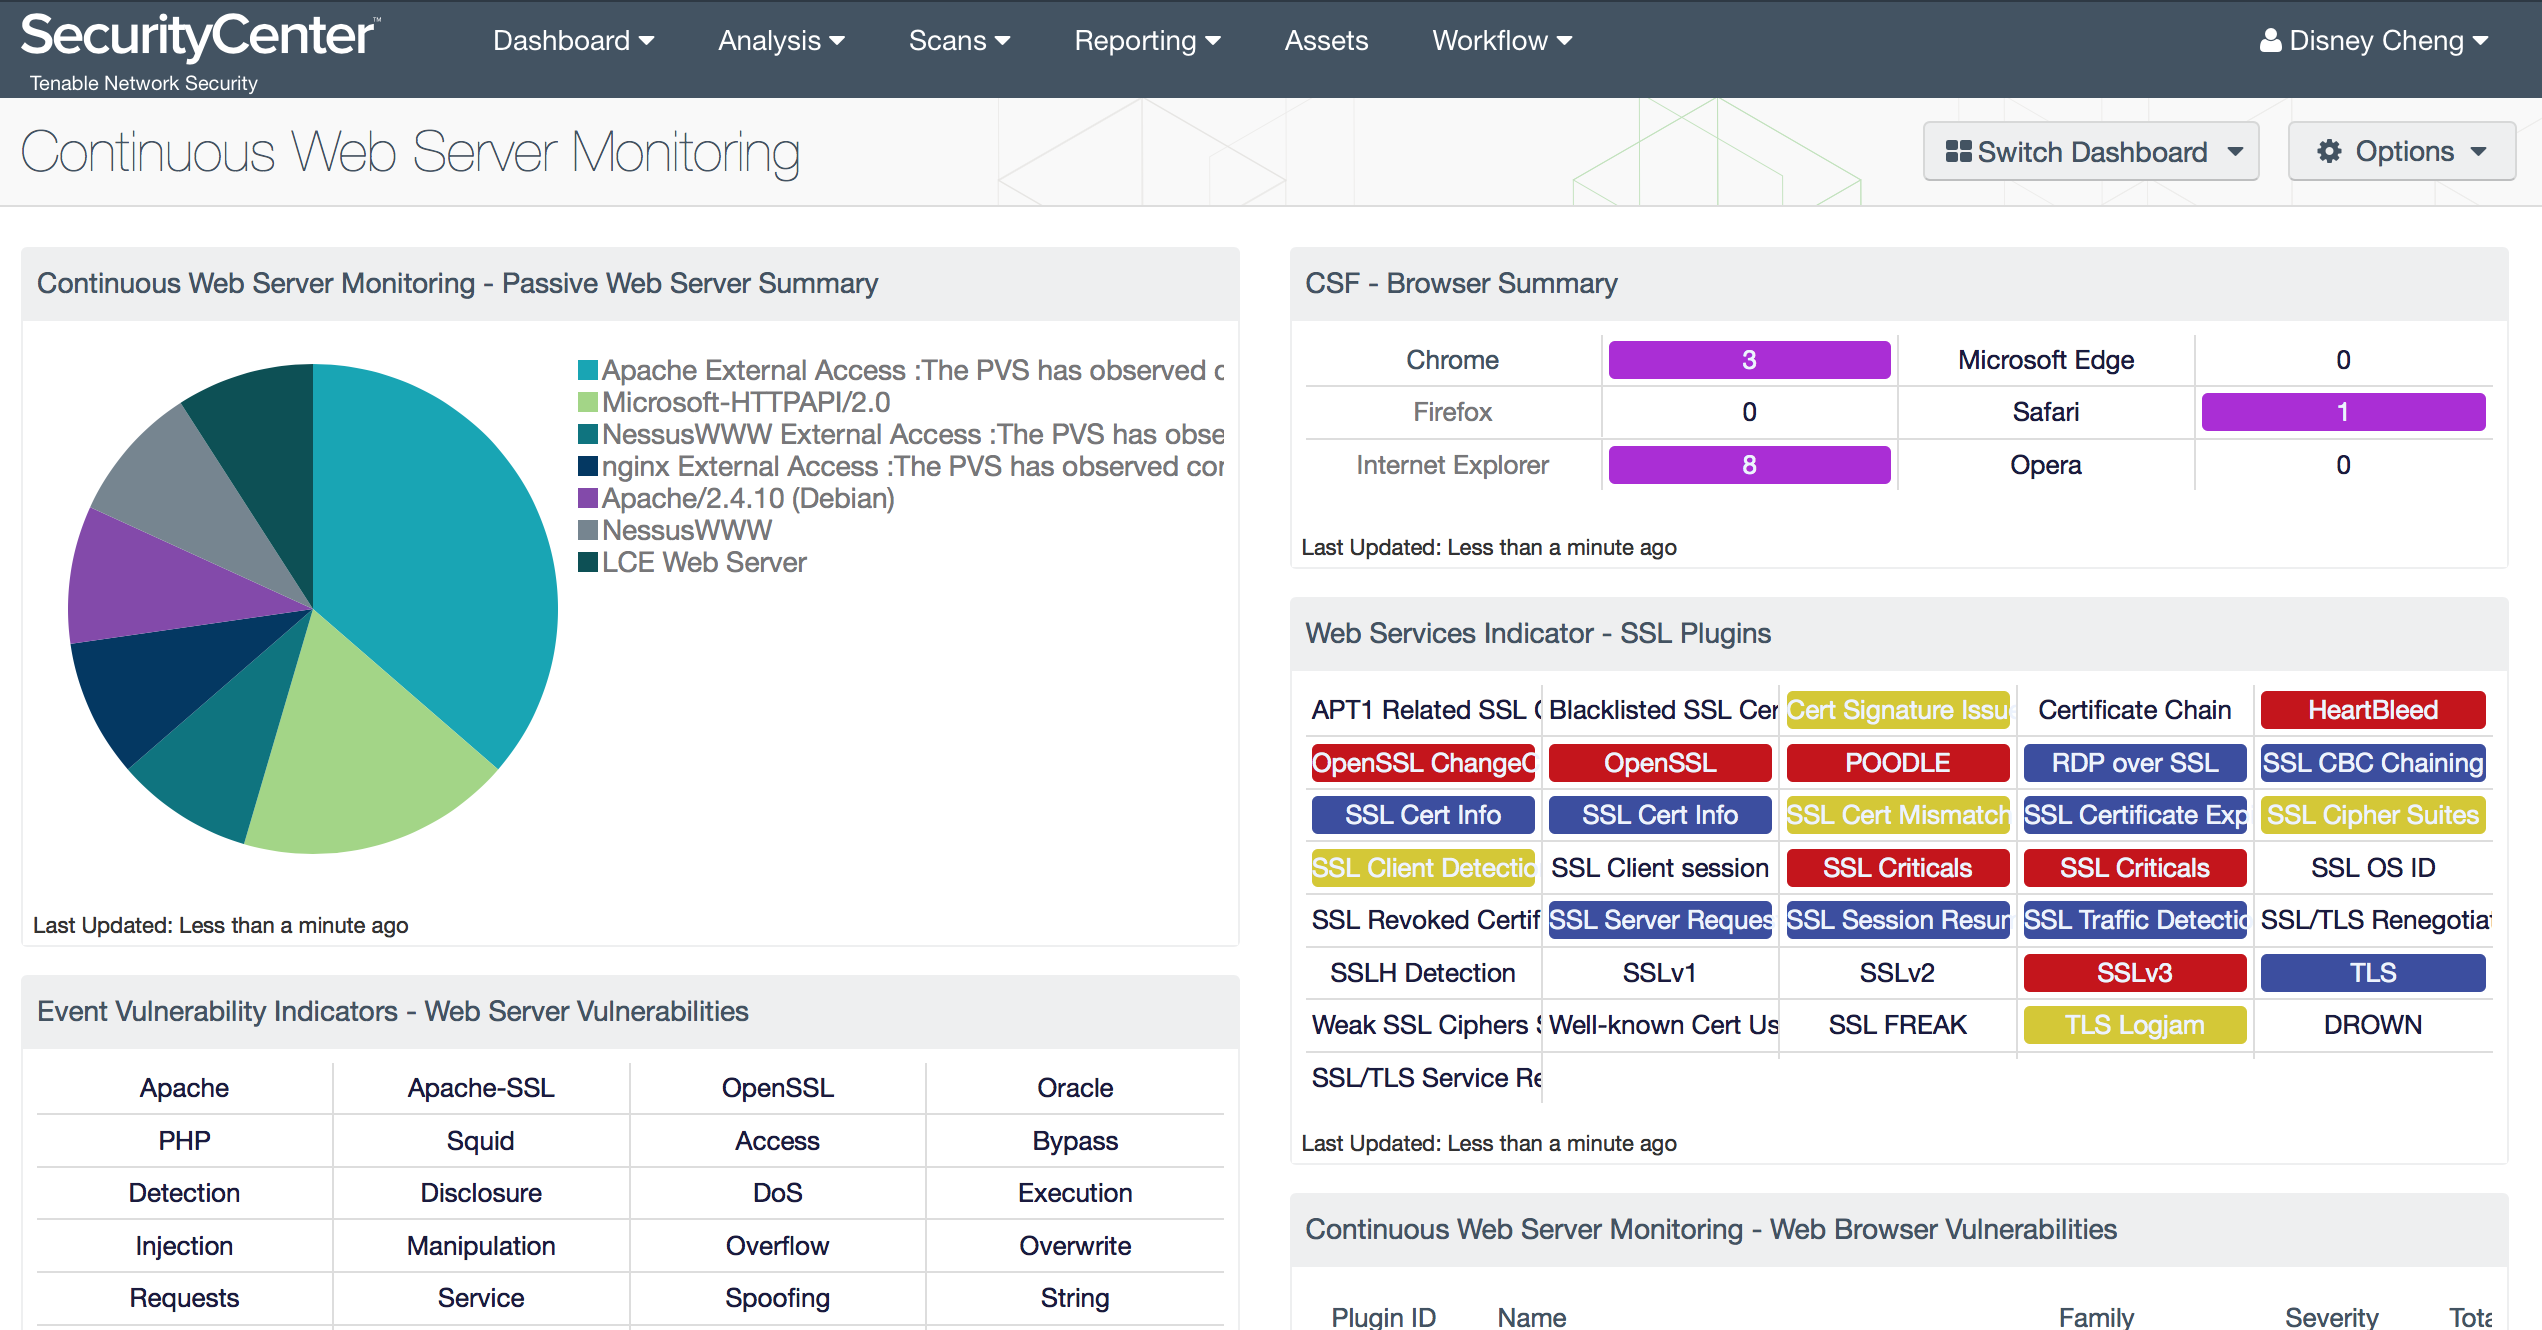The height and width of the screenshot is (1330, 2542).
Task: Click the Injection vulnerability indicator
Action: 184,1246
